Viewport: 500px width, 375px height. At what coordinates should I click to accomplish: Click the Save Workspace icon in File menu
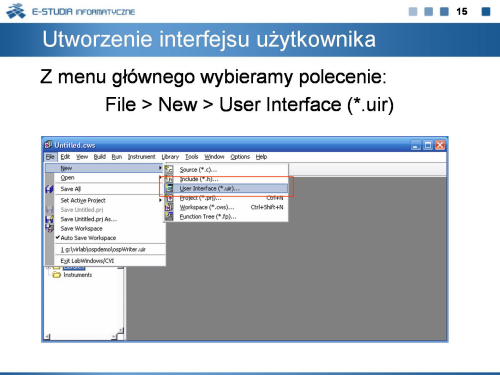pos(49,228)
